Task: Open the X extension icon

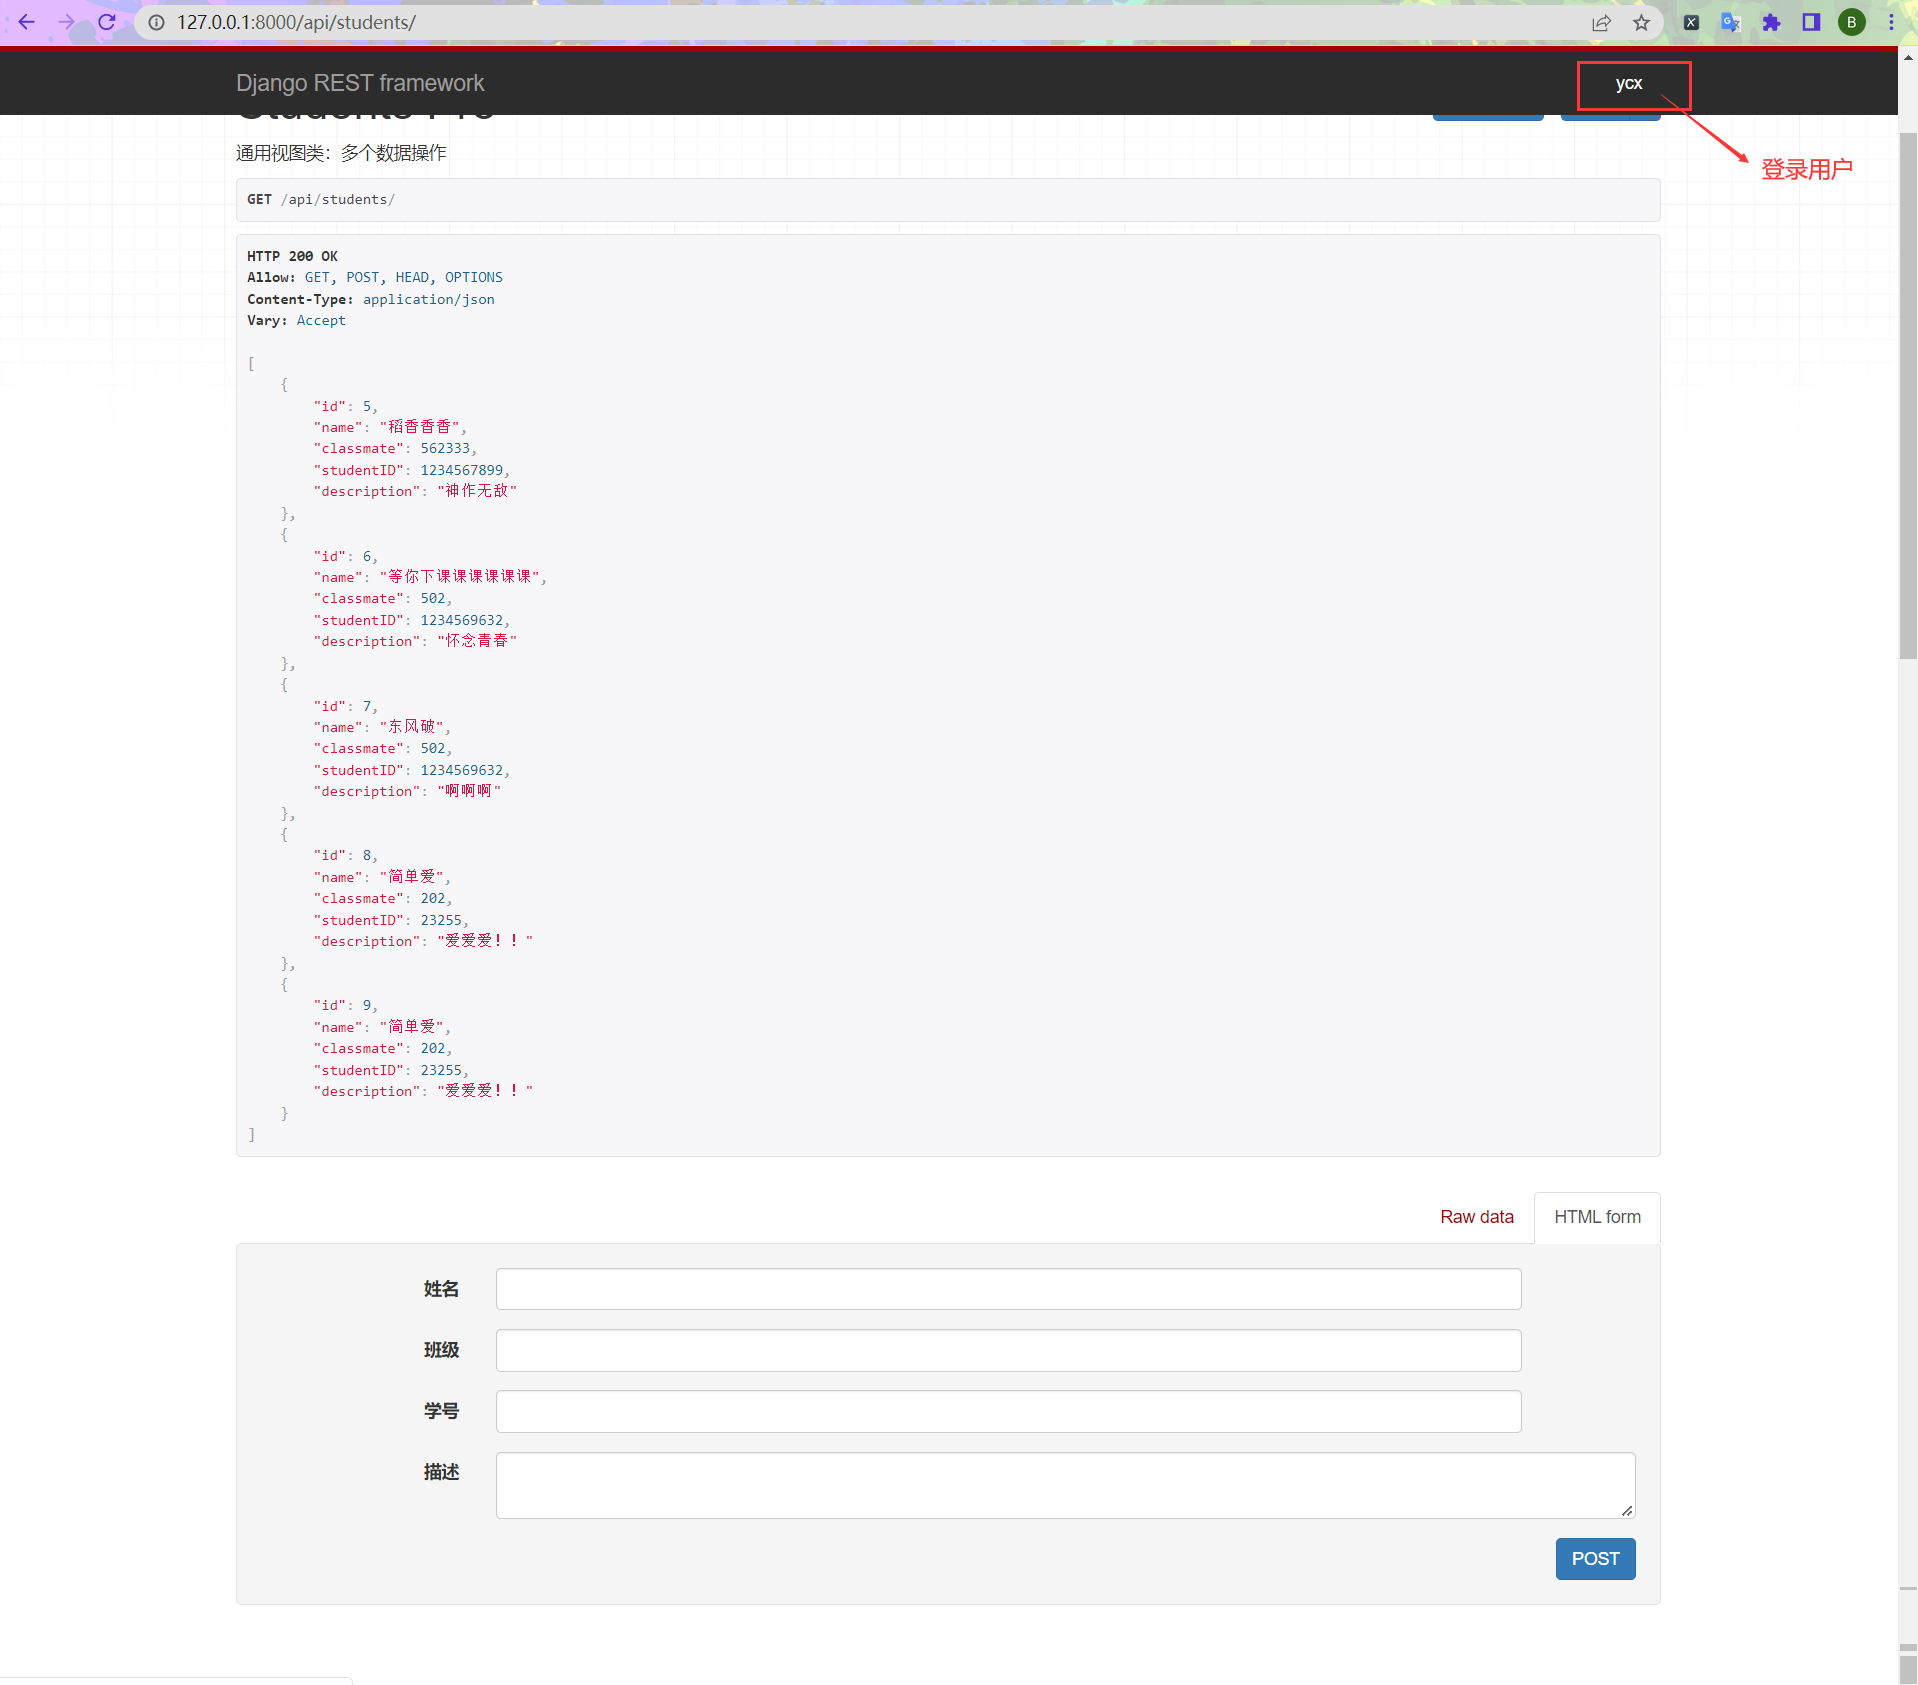Action: point(1691,22)
